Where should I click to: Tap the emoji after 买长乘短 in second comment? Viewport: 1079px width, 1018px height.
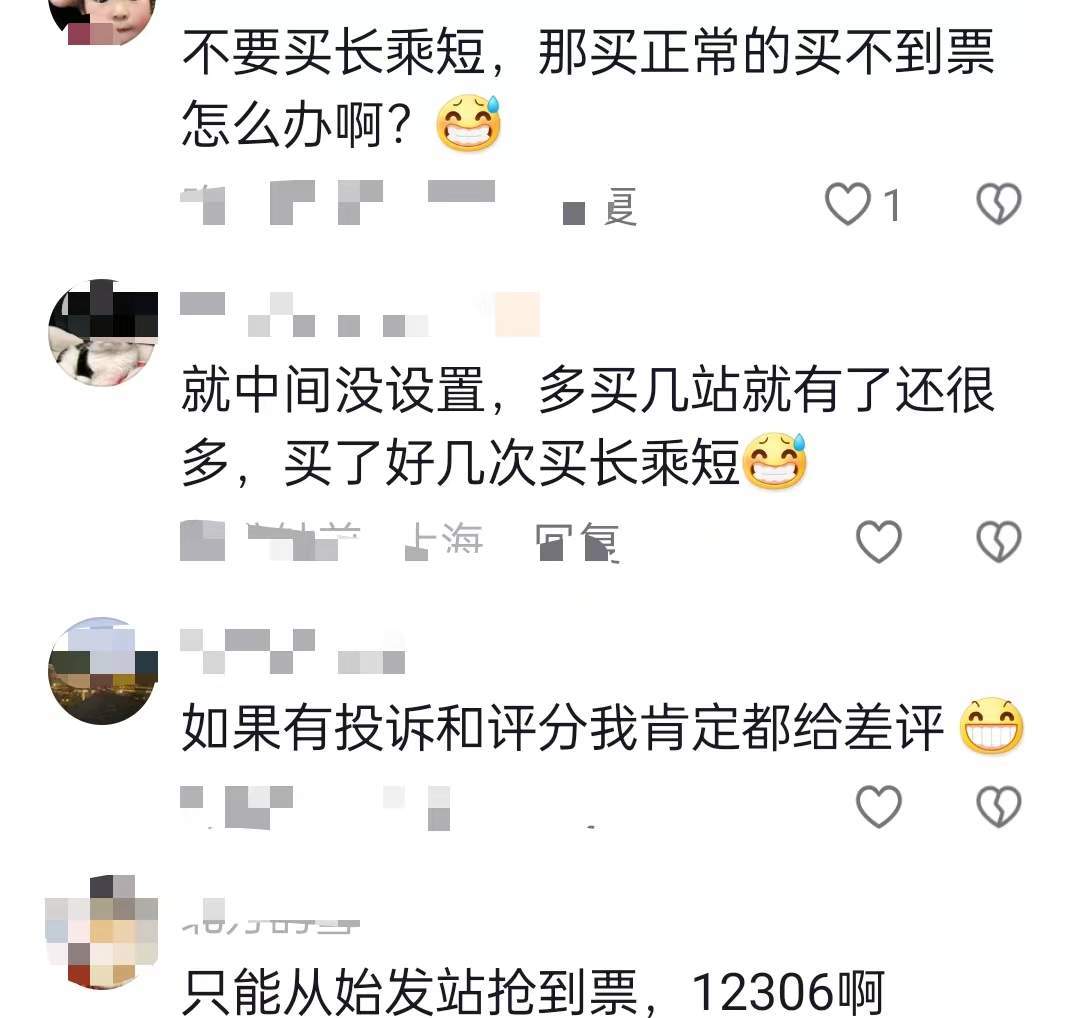(775, 461)
